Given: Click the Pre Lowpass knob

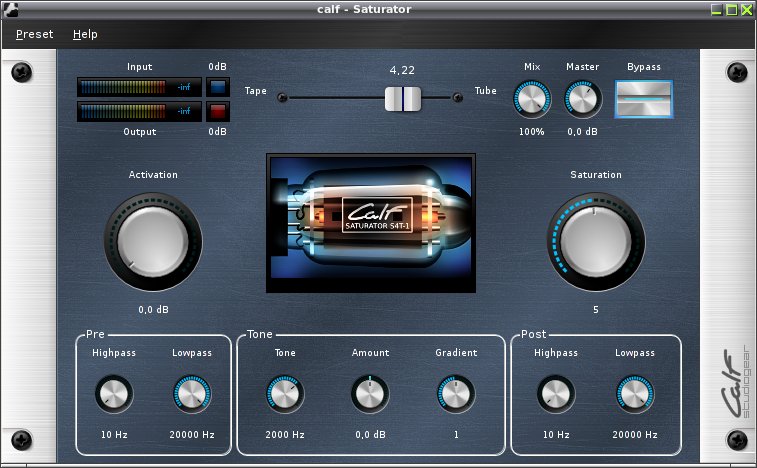Looking at the screenshot, I should pos(192,394).
